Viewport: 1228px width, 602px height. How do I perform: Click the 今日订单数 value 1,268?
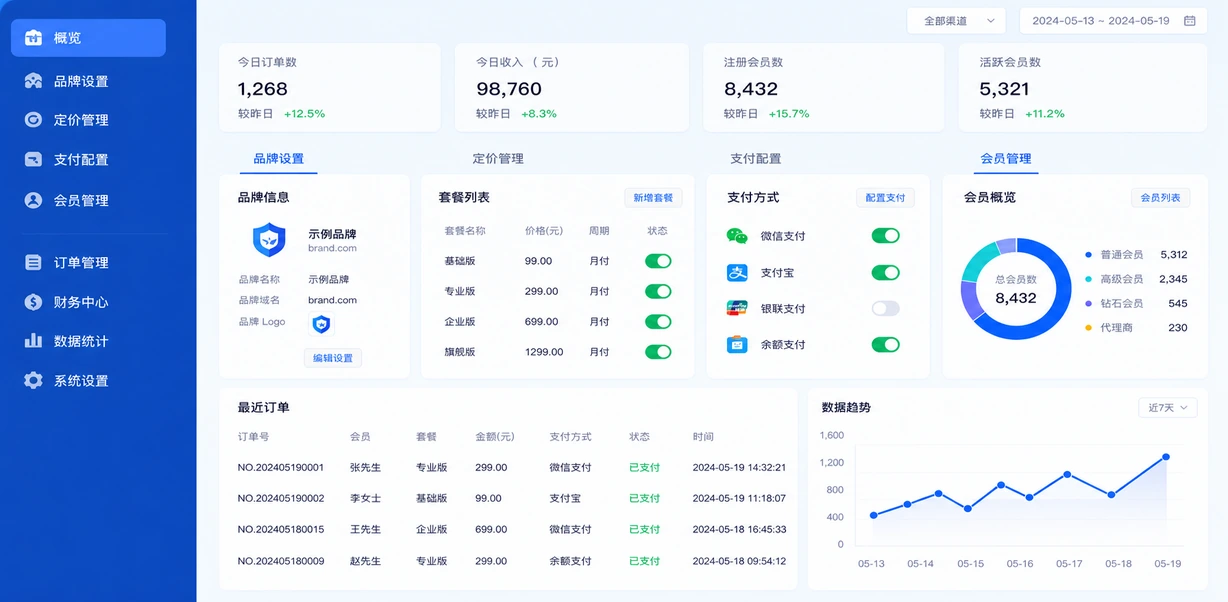pyautogui.click(x=263, y=88)
